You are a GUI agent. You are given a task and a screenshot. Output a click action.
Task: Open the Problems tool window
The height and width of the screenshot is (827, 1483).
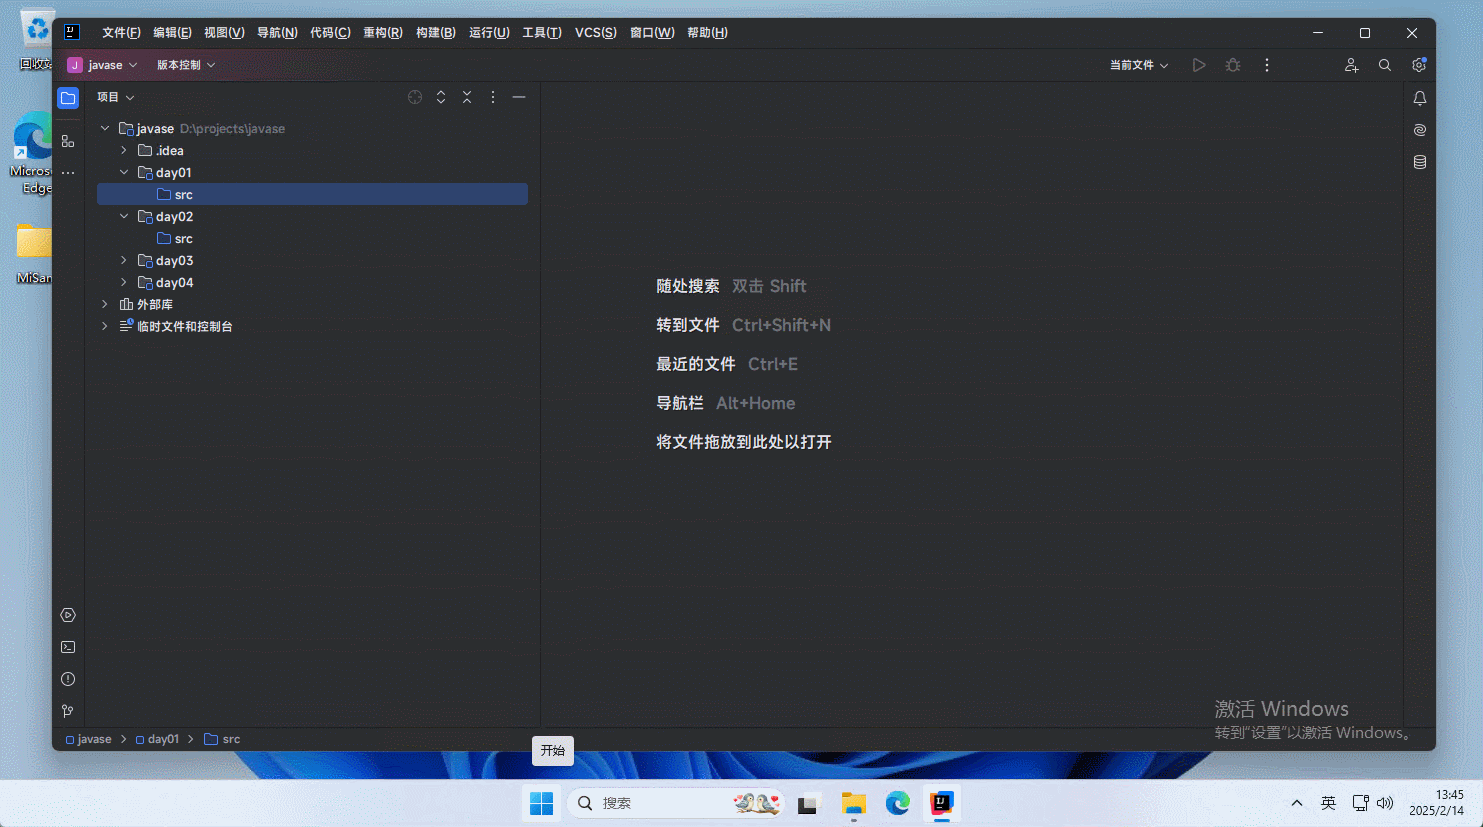(x=68, y=679)
